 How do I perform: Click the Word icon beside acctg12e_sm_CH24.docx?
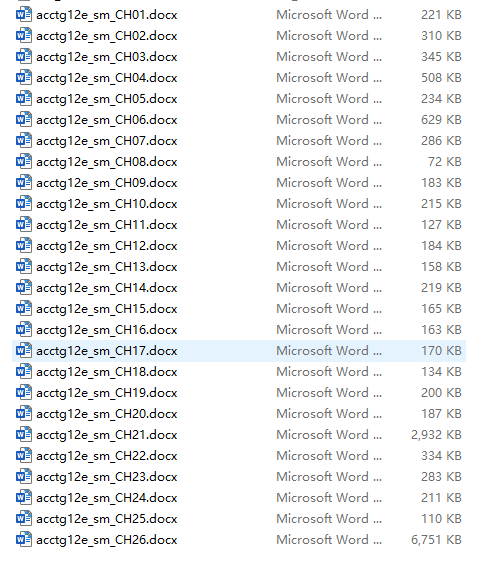(x=24, y=498)
